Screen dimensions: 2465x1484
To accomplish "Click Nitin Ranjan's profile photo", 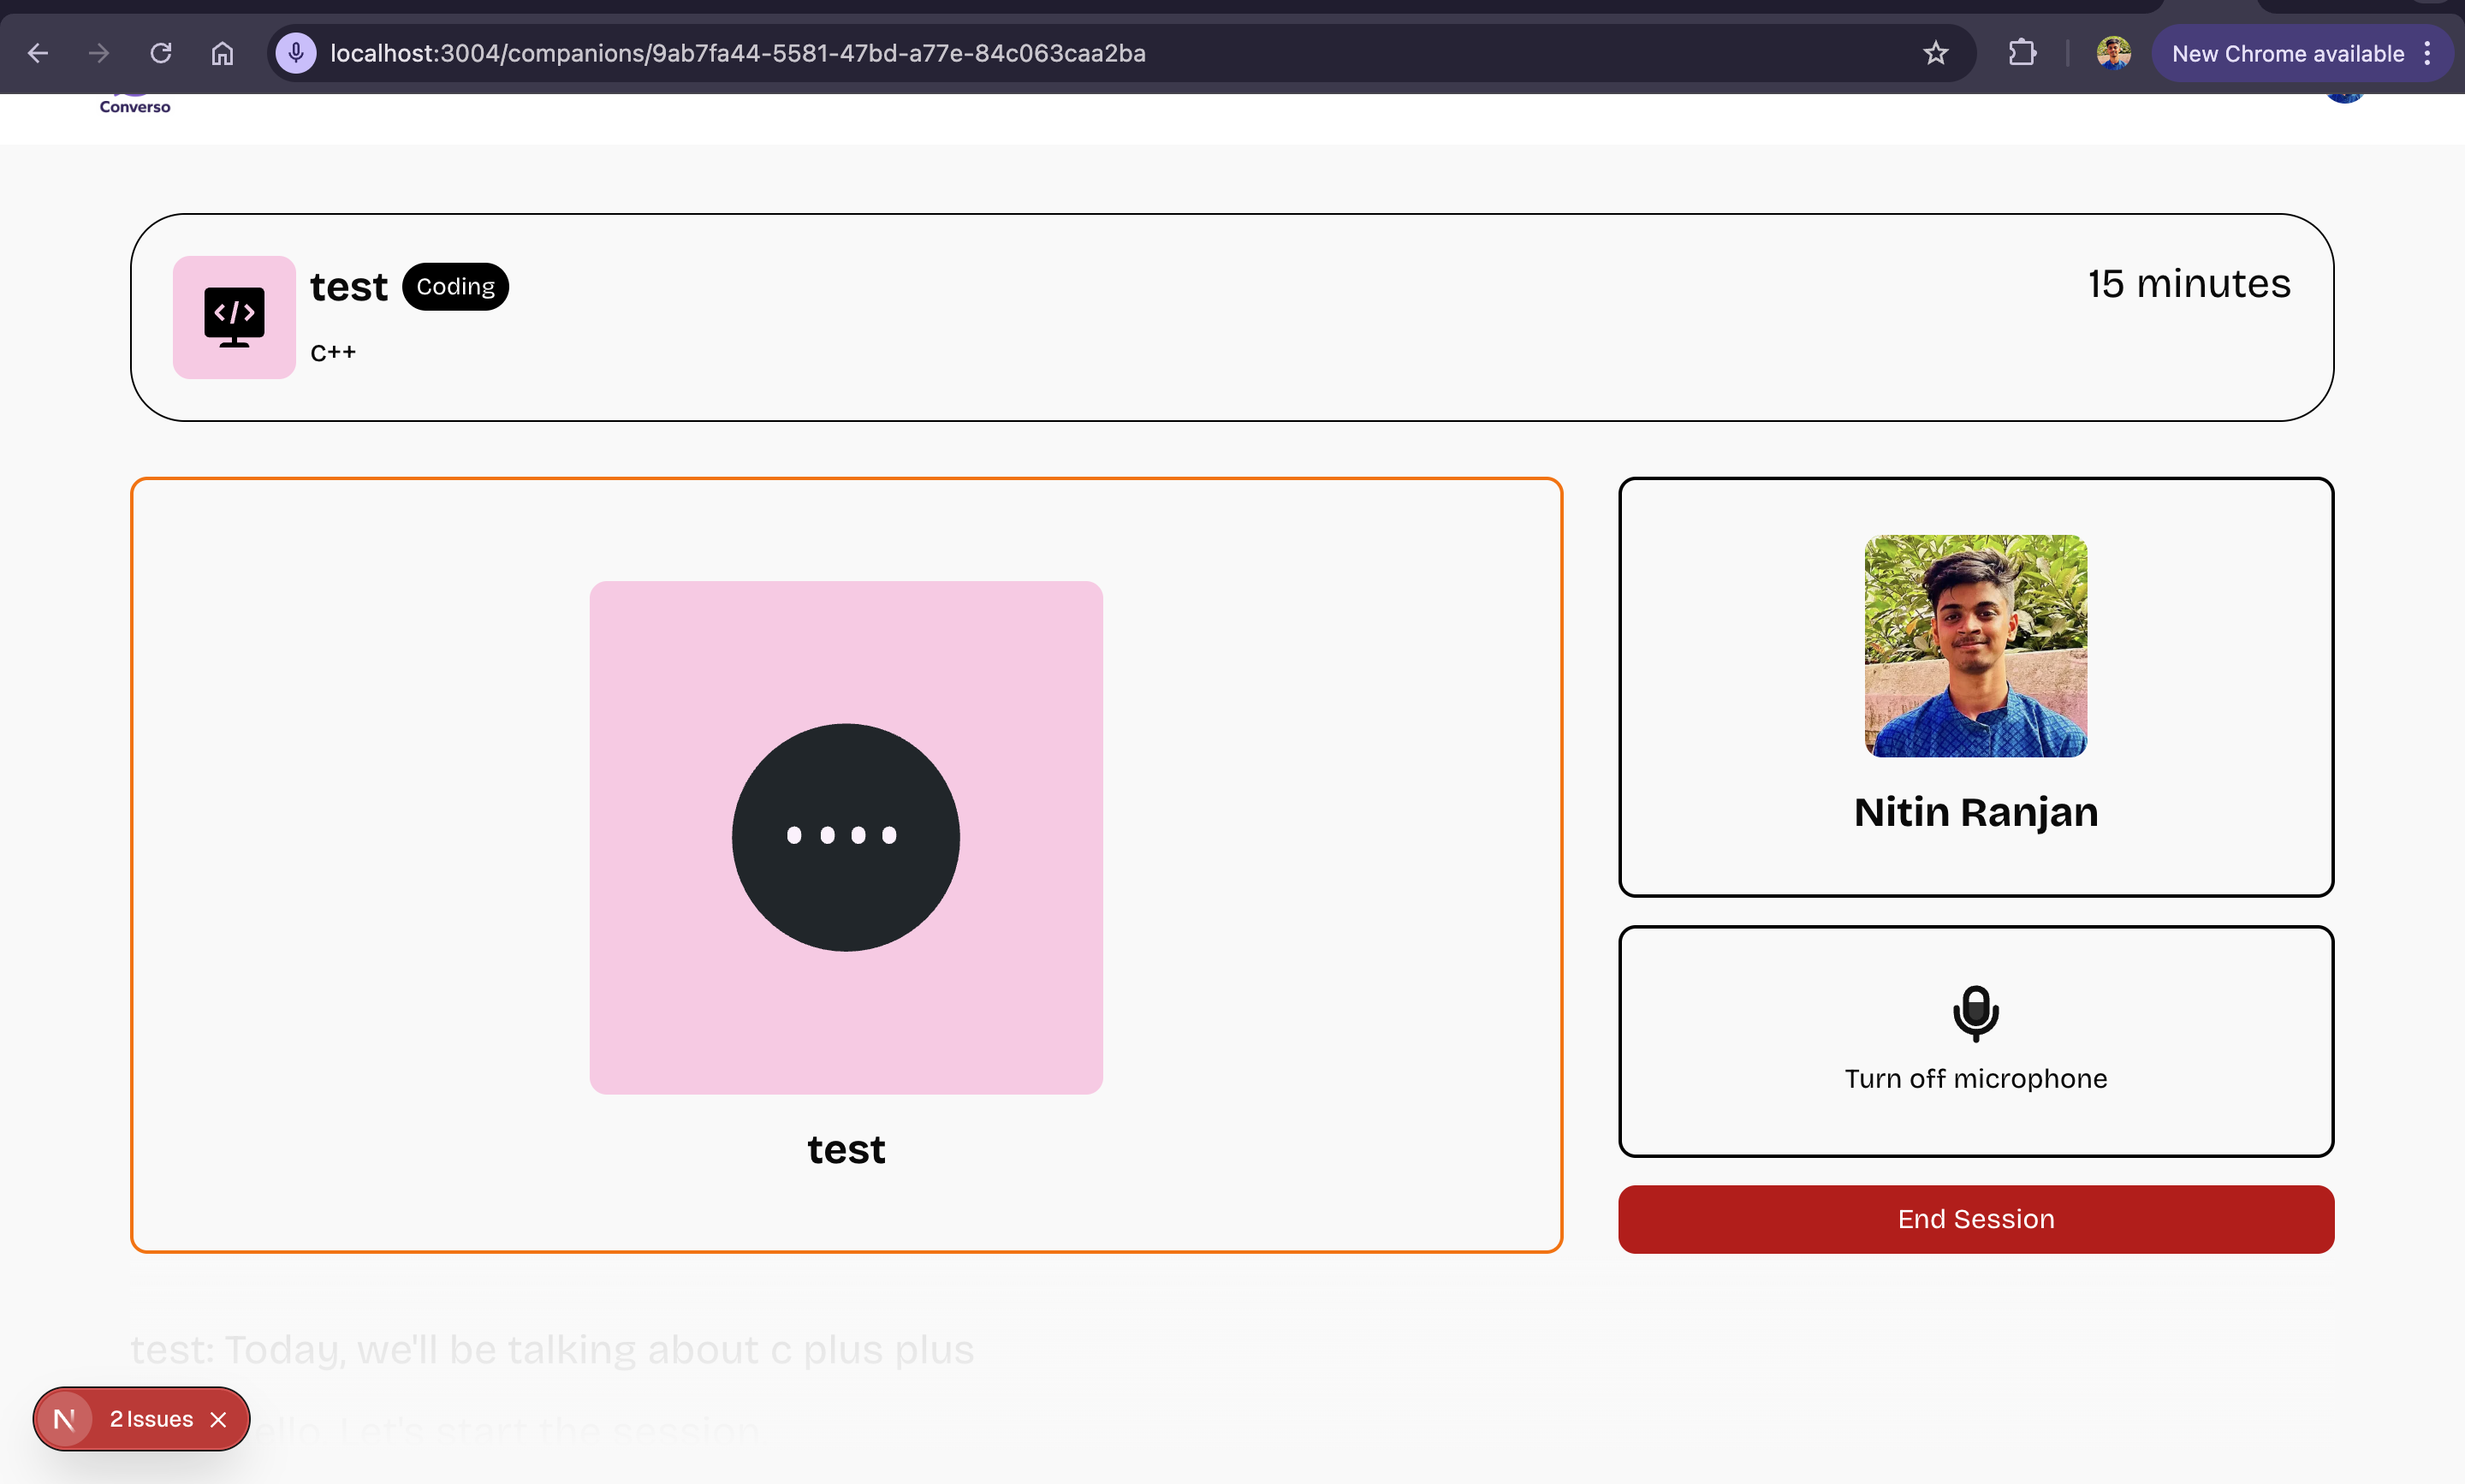I will coord(1975,646).
